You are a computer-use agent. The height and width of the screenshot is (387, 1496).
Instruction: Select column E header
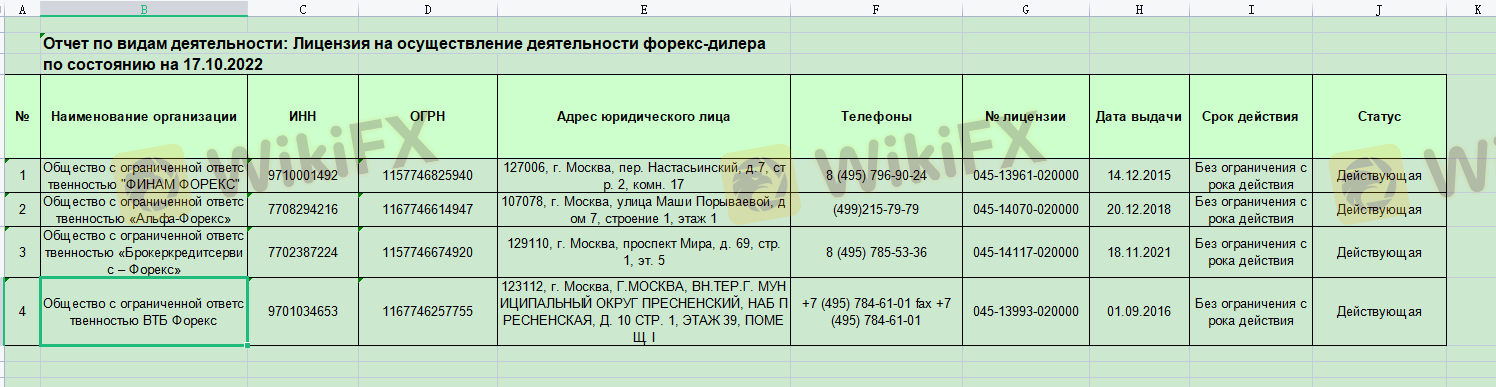pyautogui.click(x=643, y=8)
